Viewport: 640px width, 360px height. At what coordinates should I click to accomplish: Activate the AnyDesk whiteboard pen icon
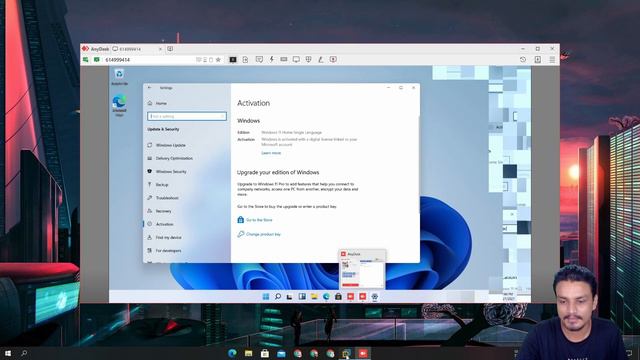click(321, 60)
